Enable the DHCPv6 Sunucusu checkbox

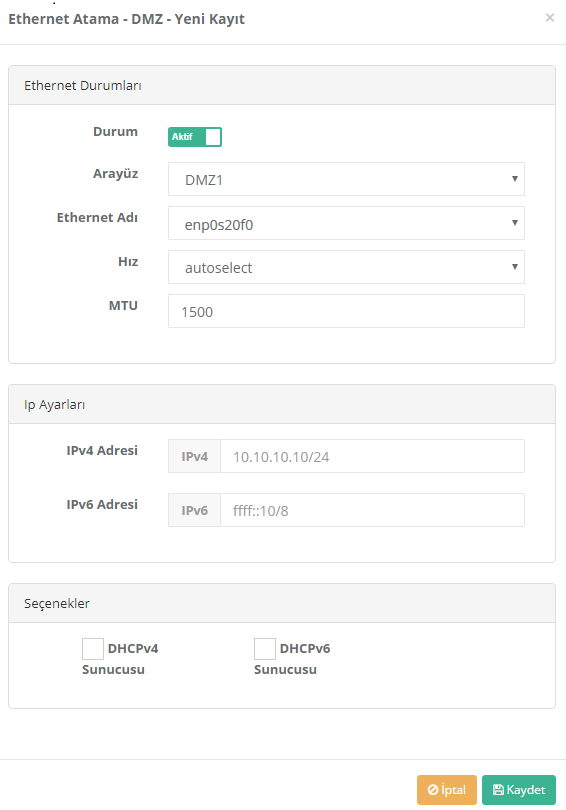[x=265, y=649]
